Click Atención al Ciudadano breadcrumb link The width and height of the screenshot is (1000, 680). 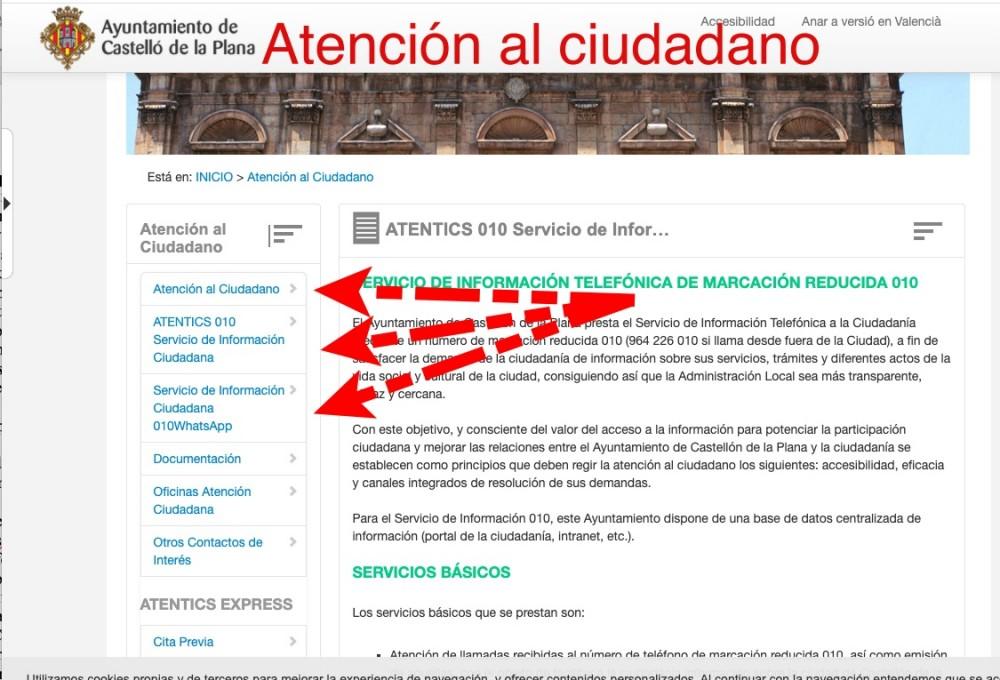coord(310,177)
